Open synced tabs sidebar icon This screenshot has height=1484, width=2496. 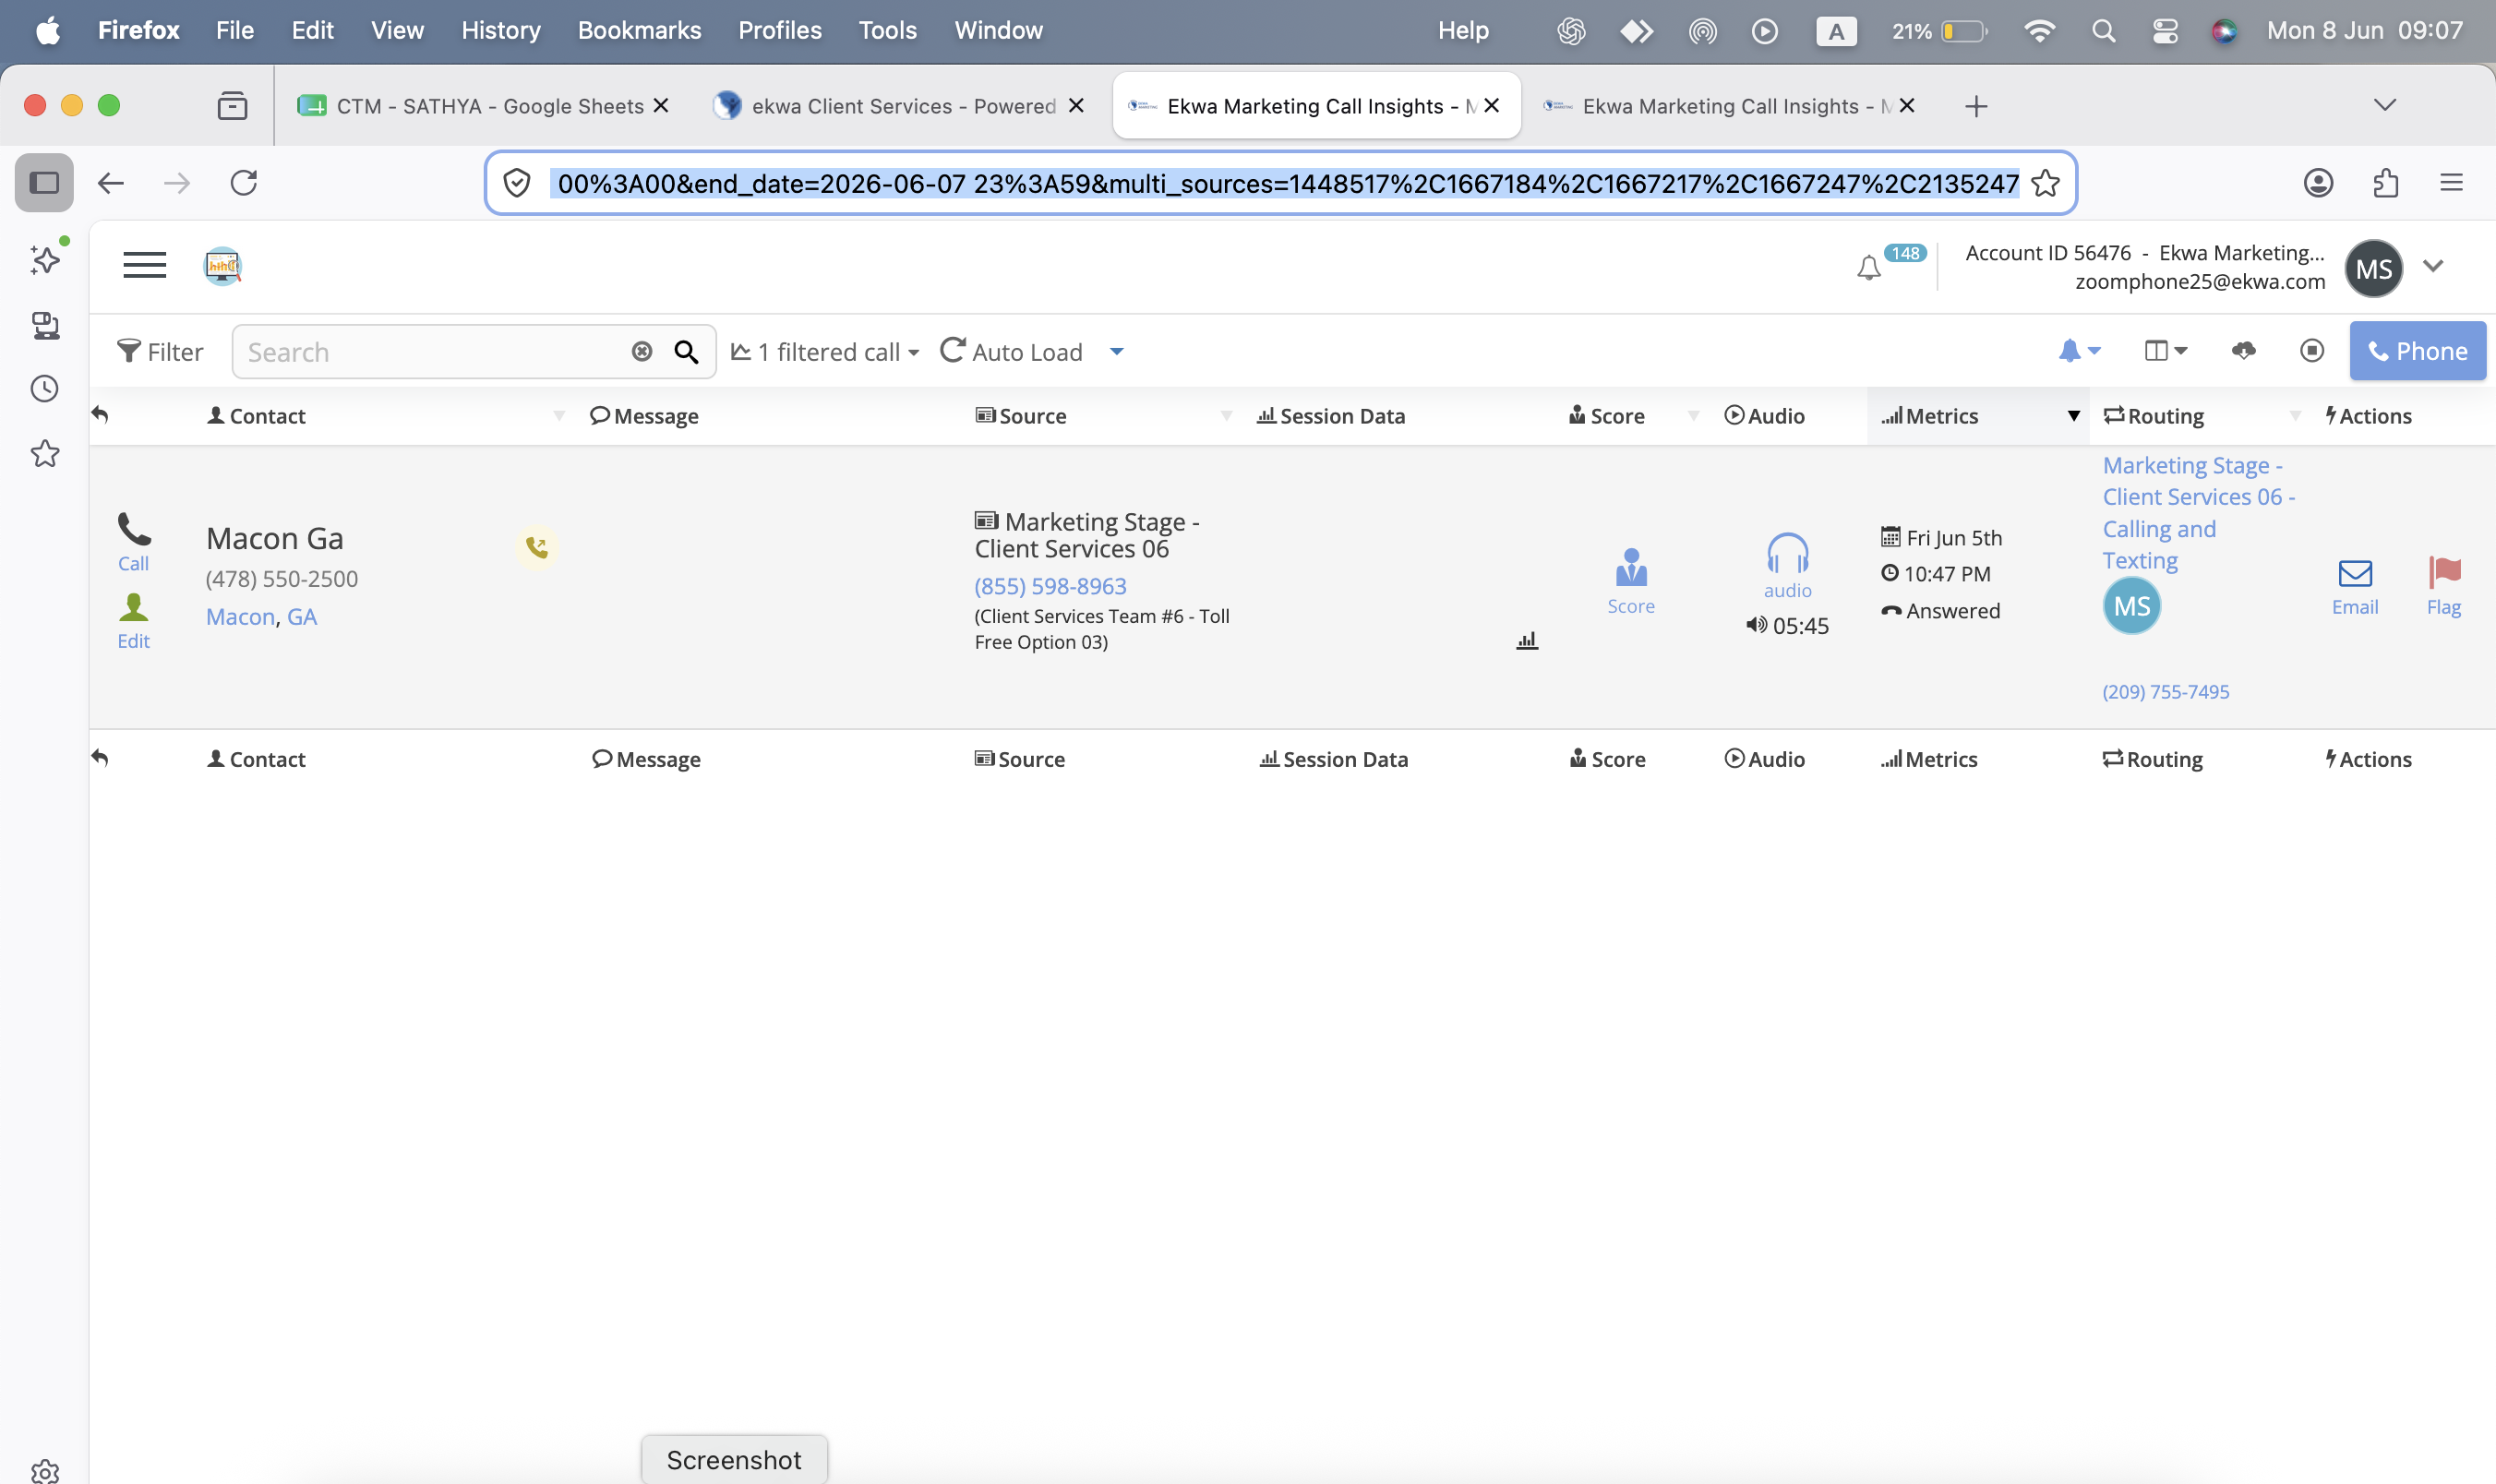(45, 325)
